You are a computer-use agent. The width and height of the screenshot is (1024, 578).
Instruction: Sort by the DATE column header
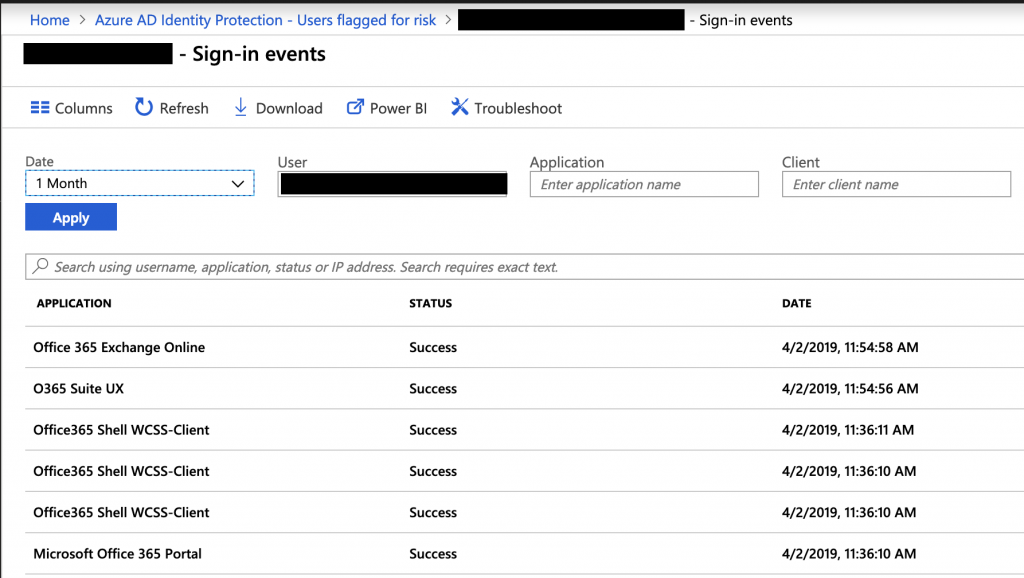click(797, 303)
